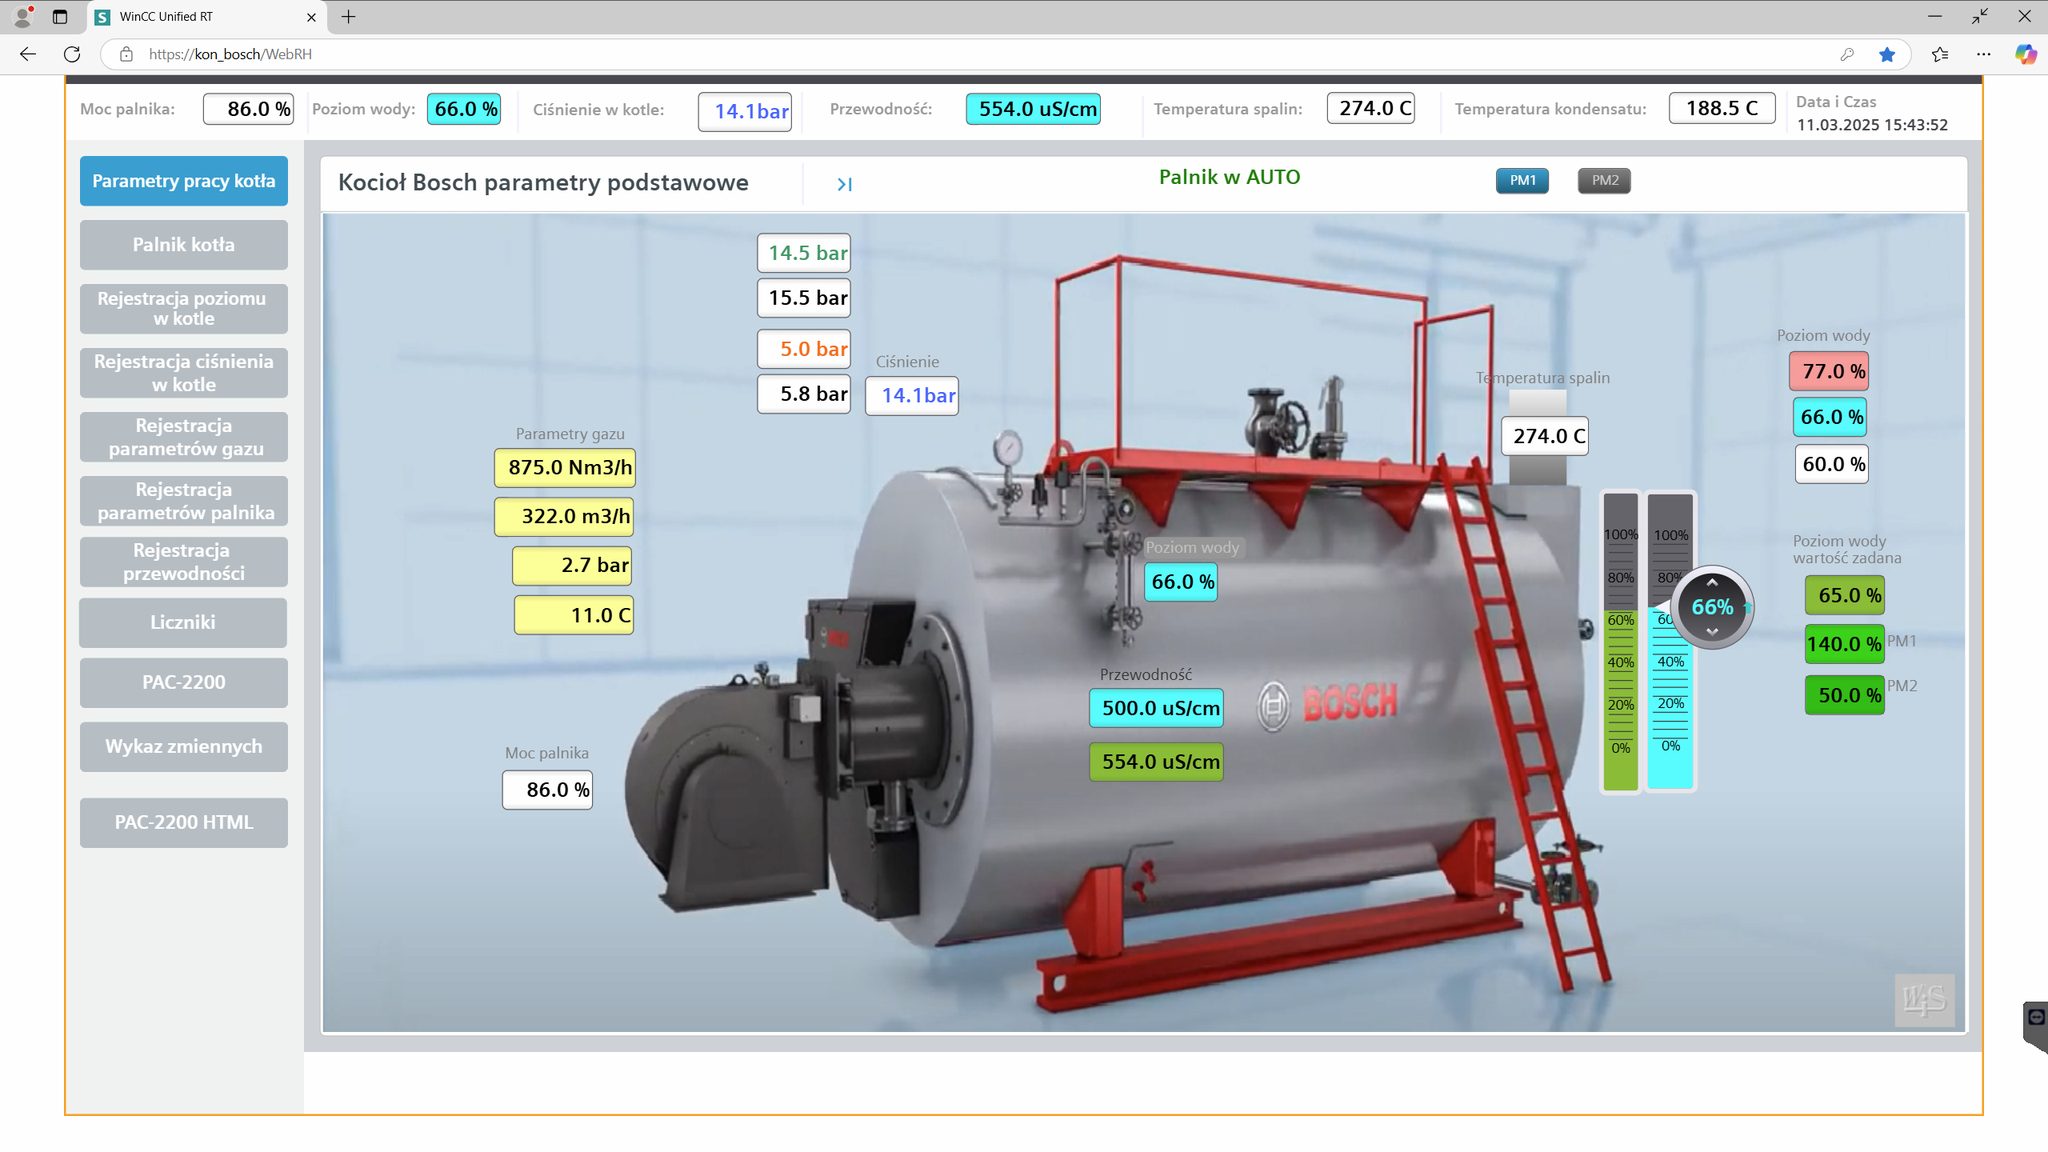Click the 15.5 bar pressure field

point(804,298)
